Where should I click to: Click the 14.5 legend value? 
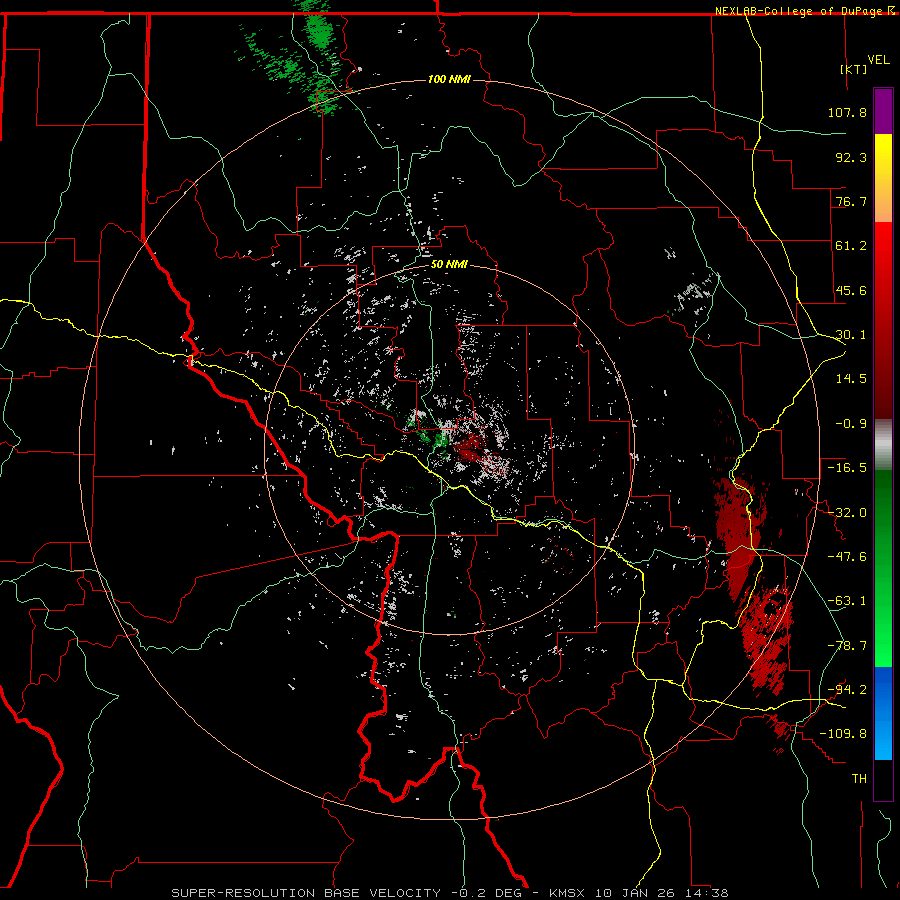point(851,379)
